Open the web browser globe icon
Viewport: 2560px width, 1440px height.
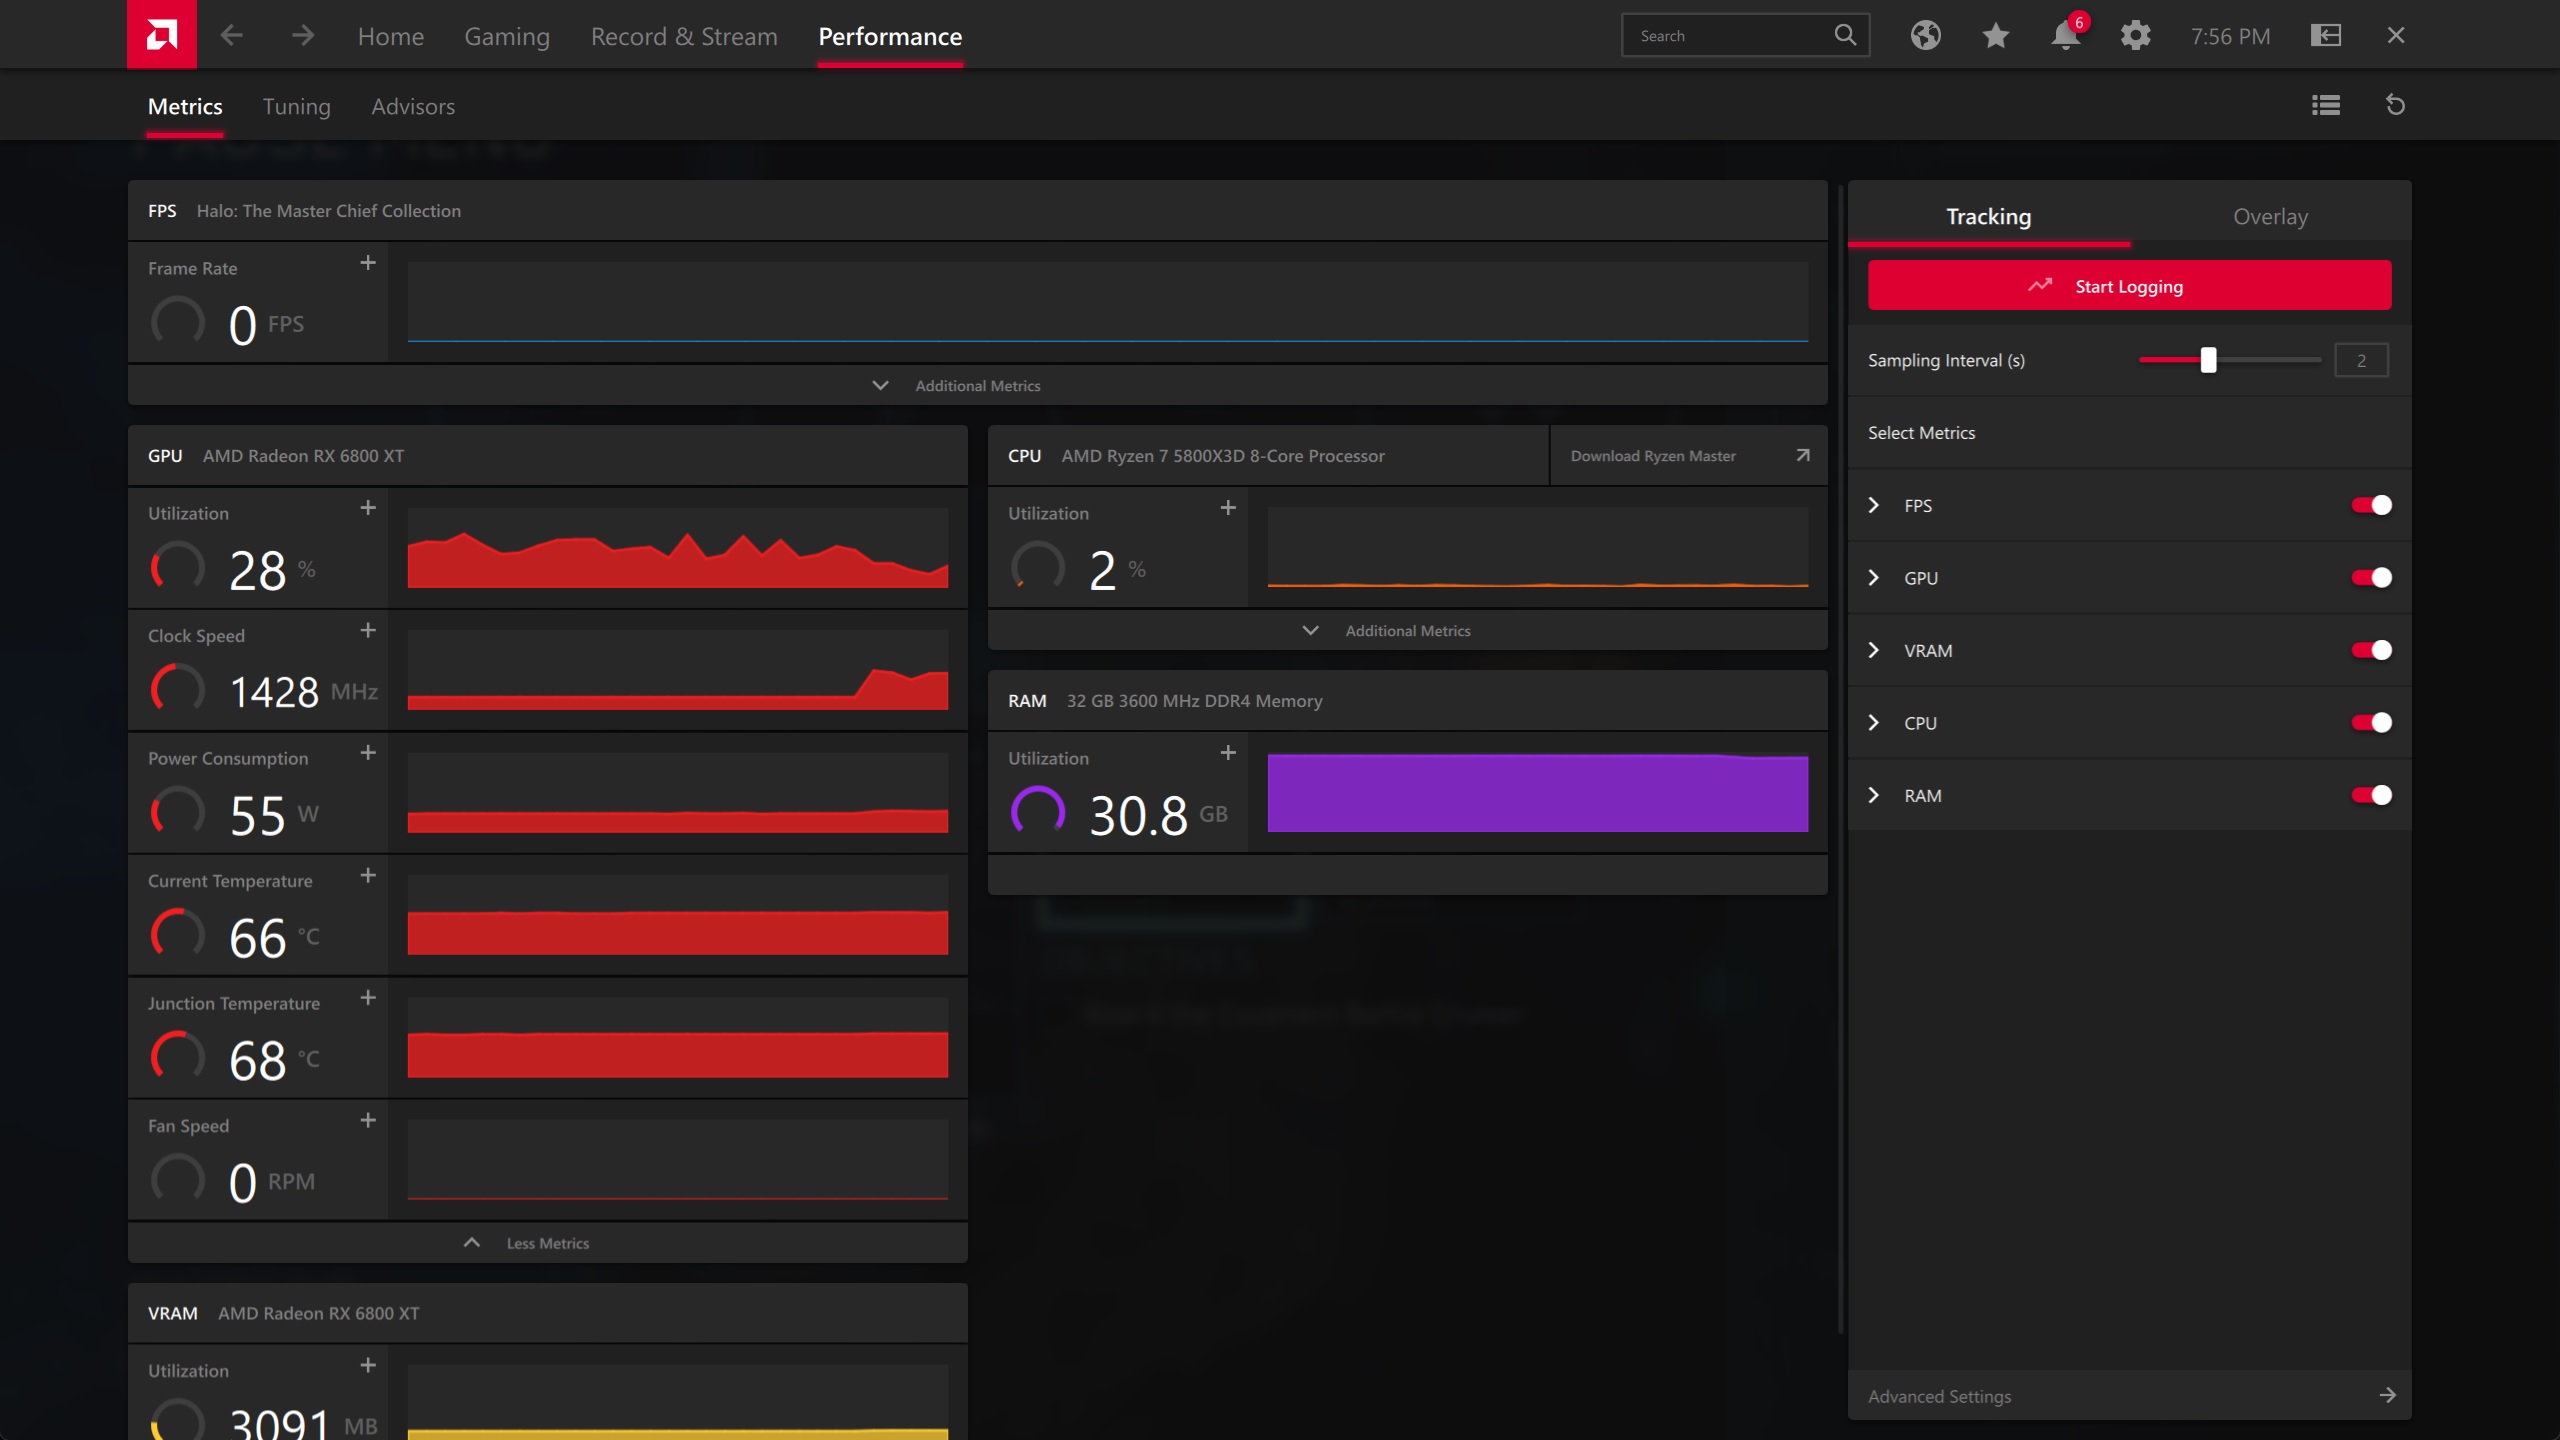(x=1925, y=36)
